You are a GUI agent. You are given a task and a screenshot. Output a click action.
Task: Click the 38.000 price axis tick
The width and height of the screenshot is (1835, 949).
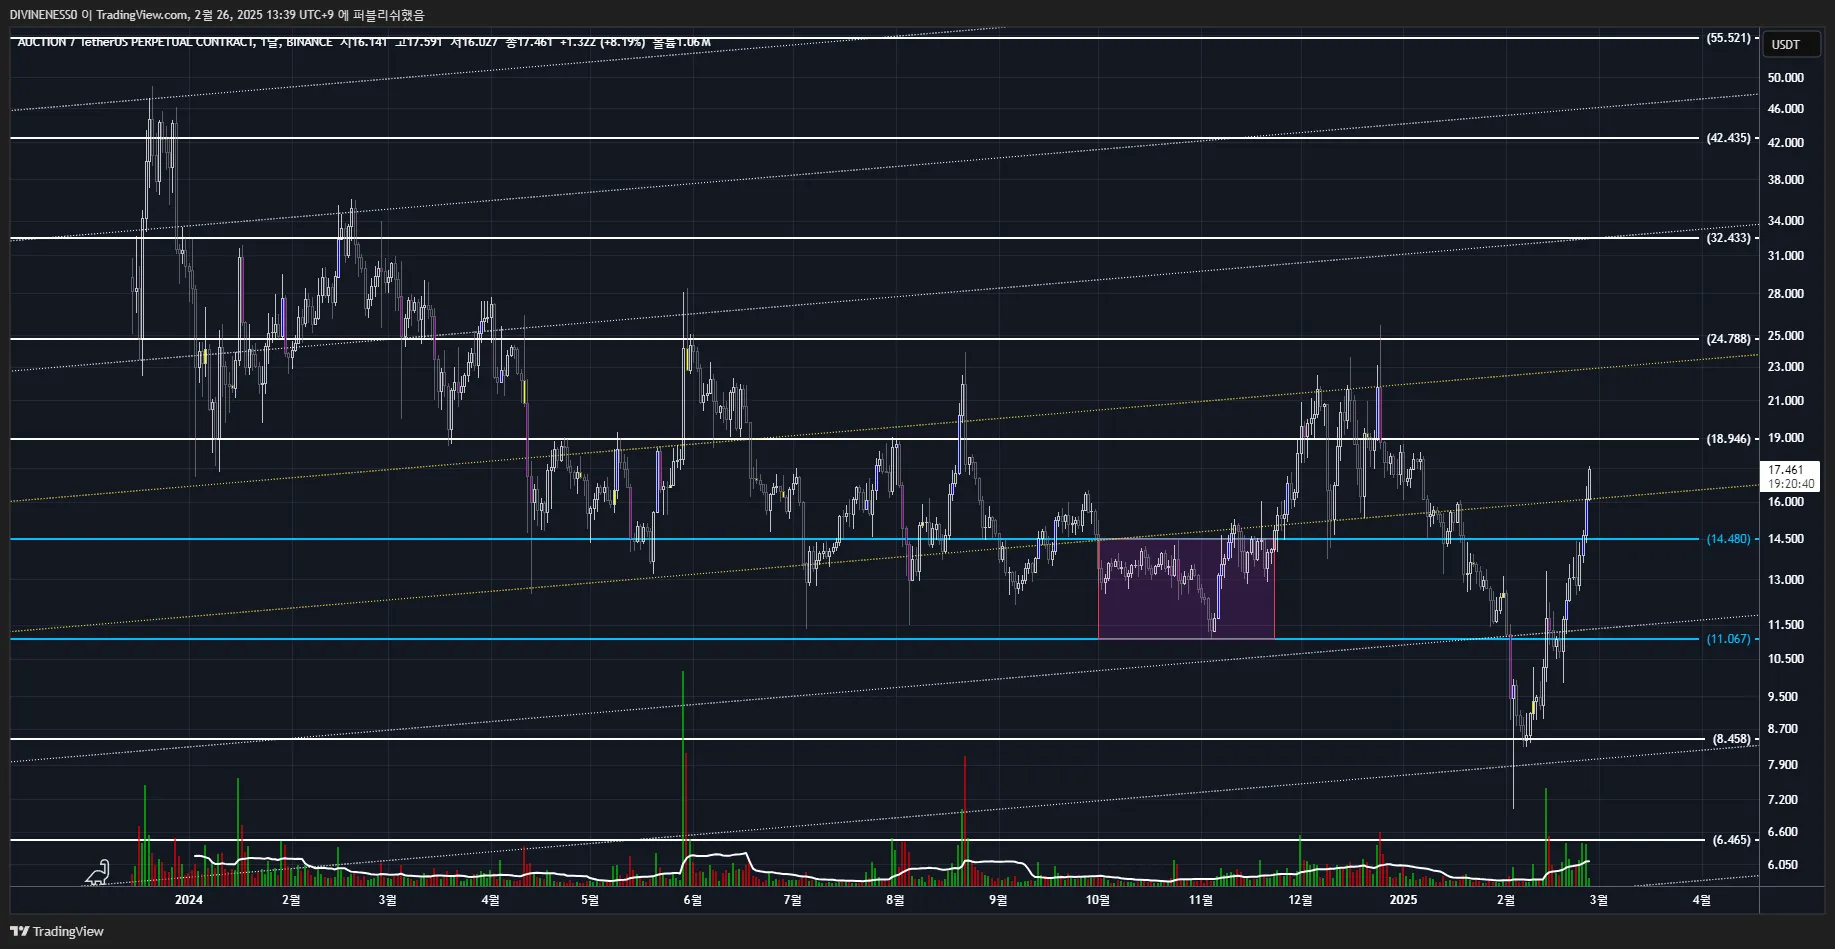pos(1785,180)
